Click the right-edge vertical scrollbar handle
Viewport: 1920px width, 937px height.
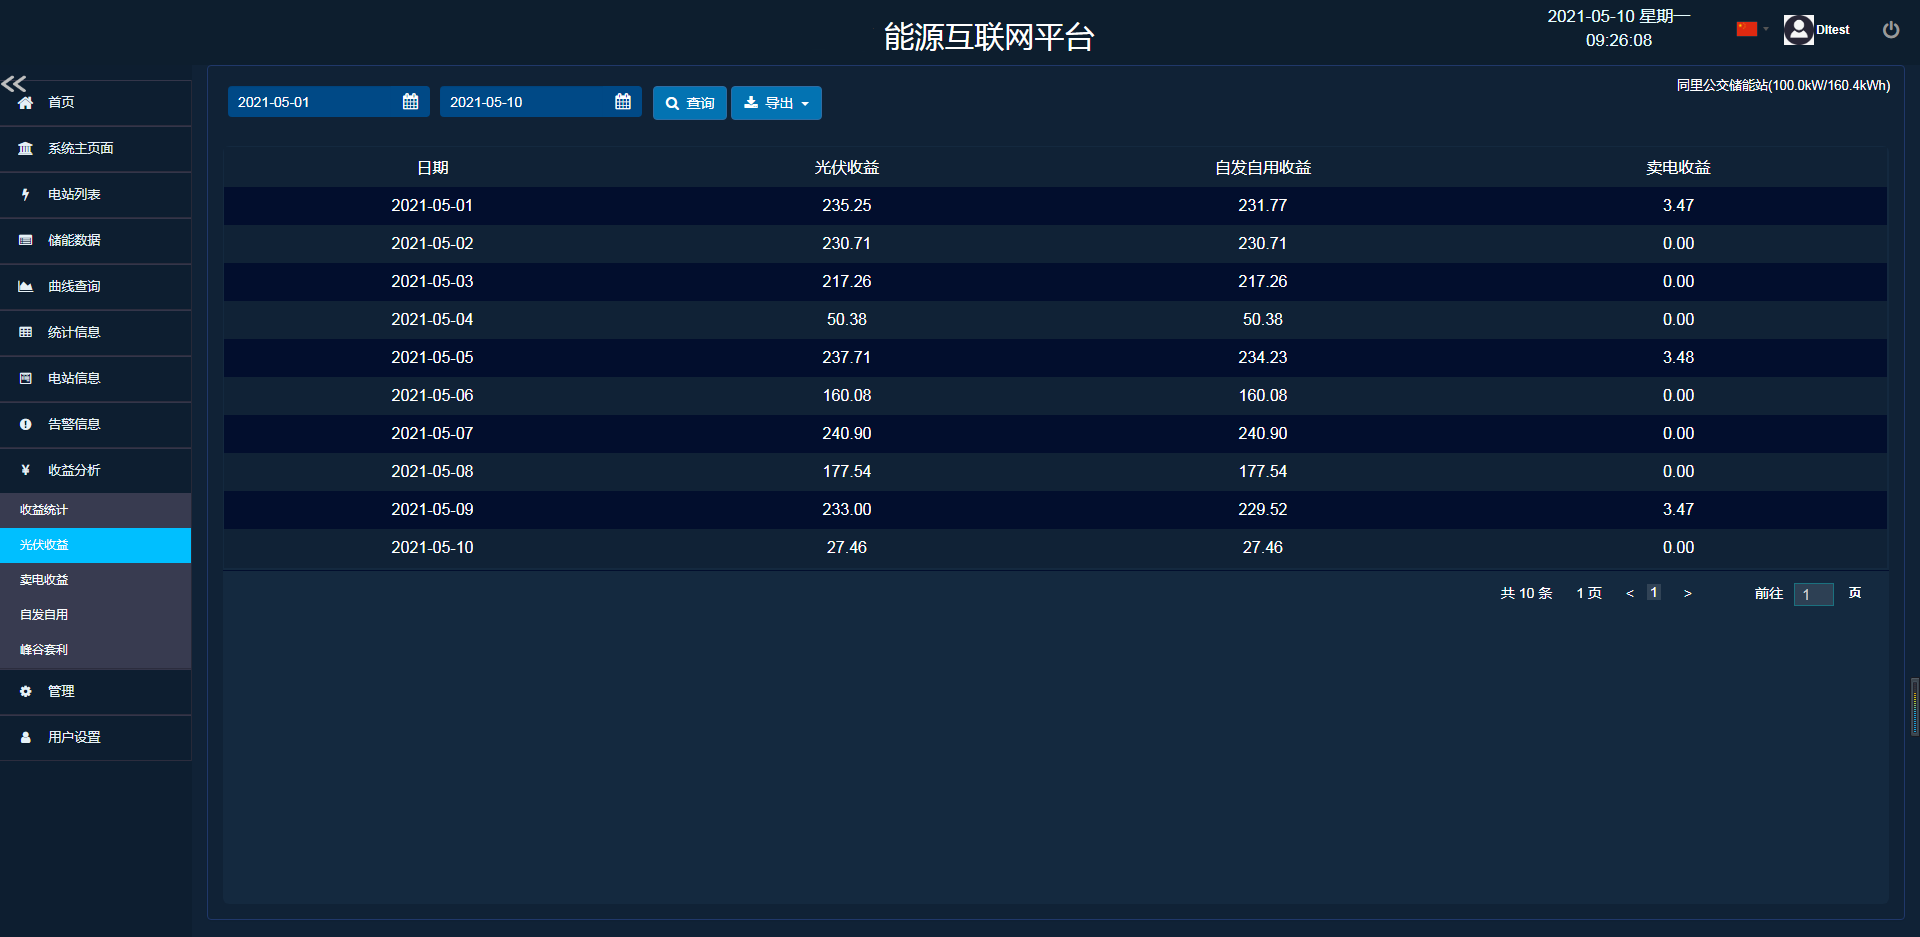[1914, 707]
